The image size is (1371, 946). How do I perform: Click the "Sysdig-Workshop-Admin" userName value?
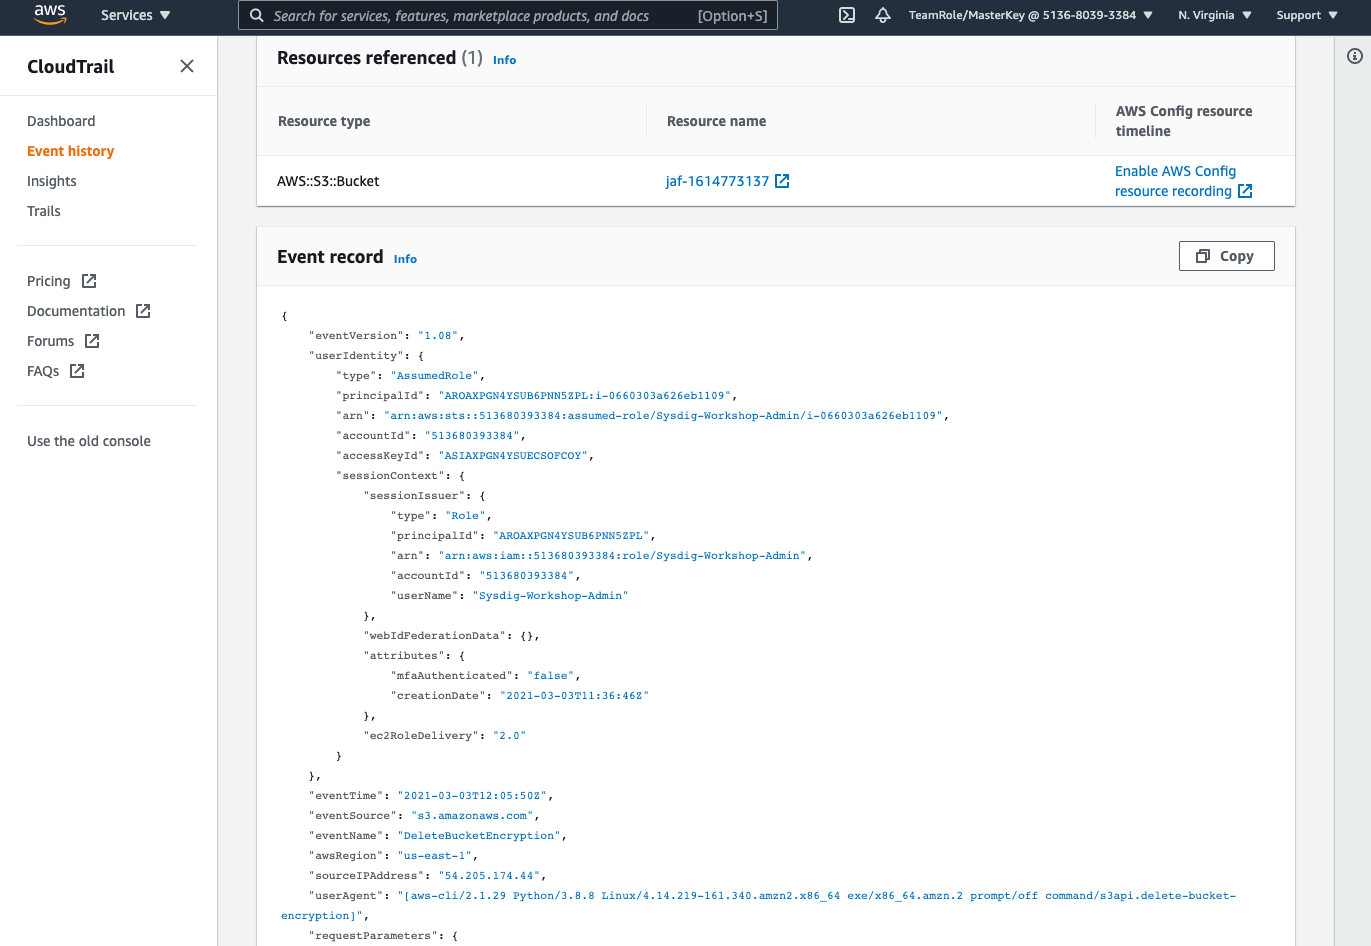[x=550, y=596]
